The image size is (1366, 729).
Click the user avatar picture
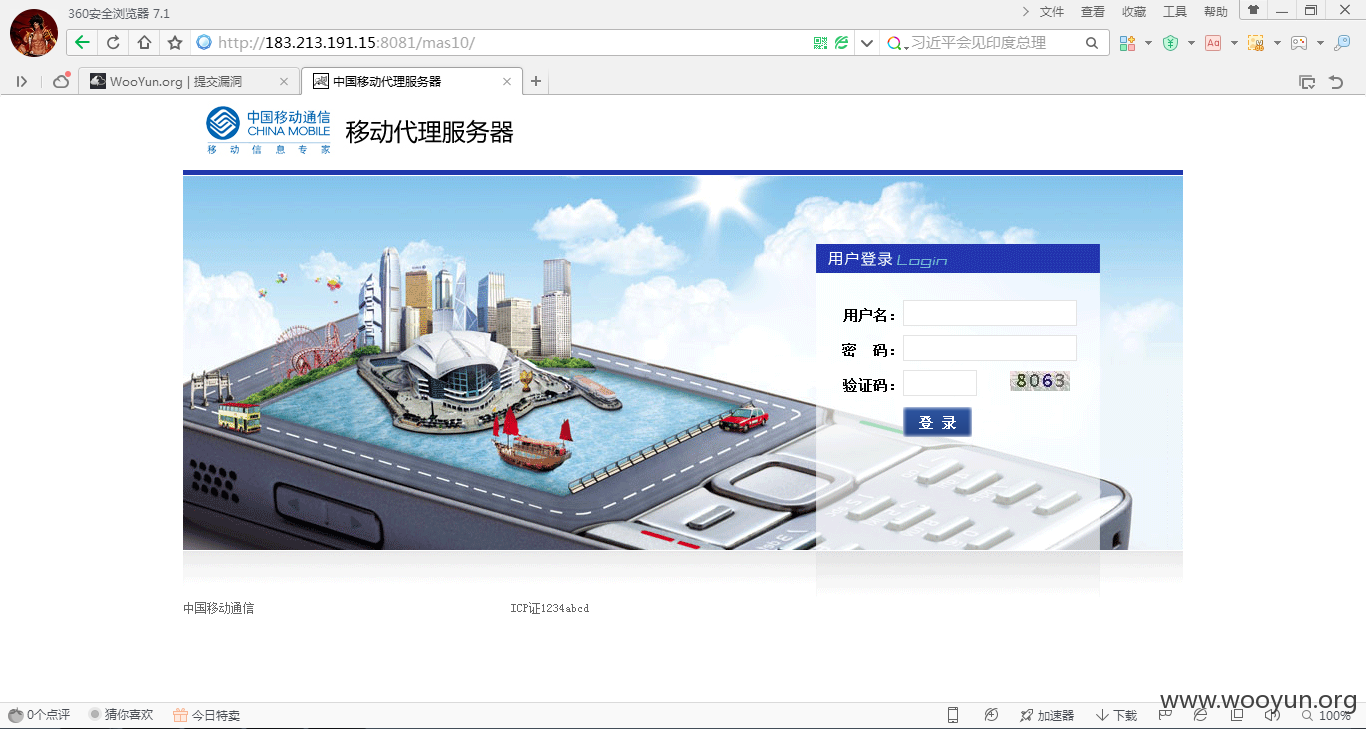(34, 33)
